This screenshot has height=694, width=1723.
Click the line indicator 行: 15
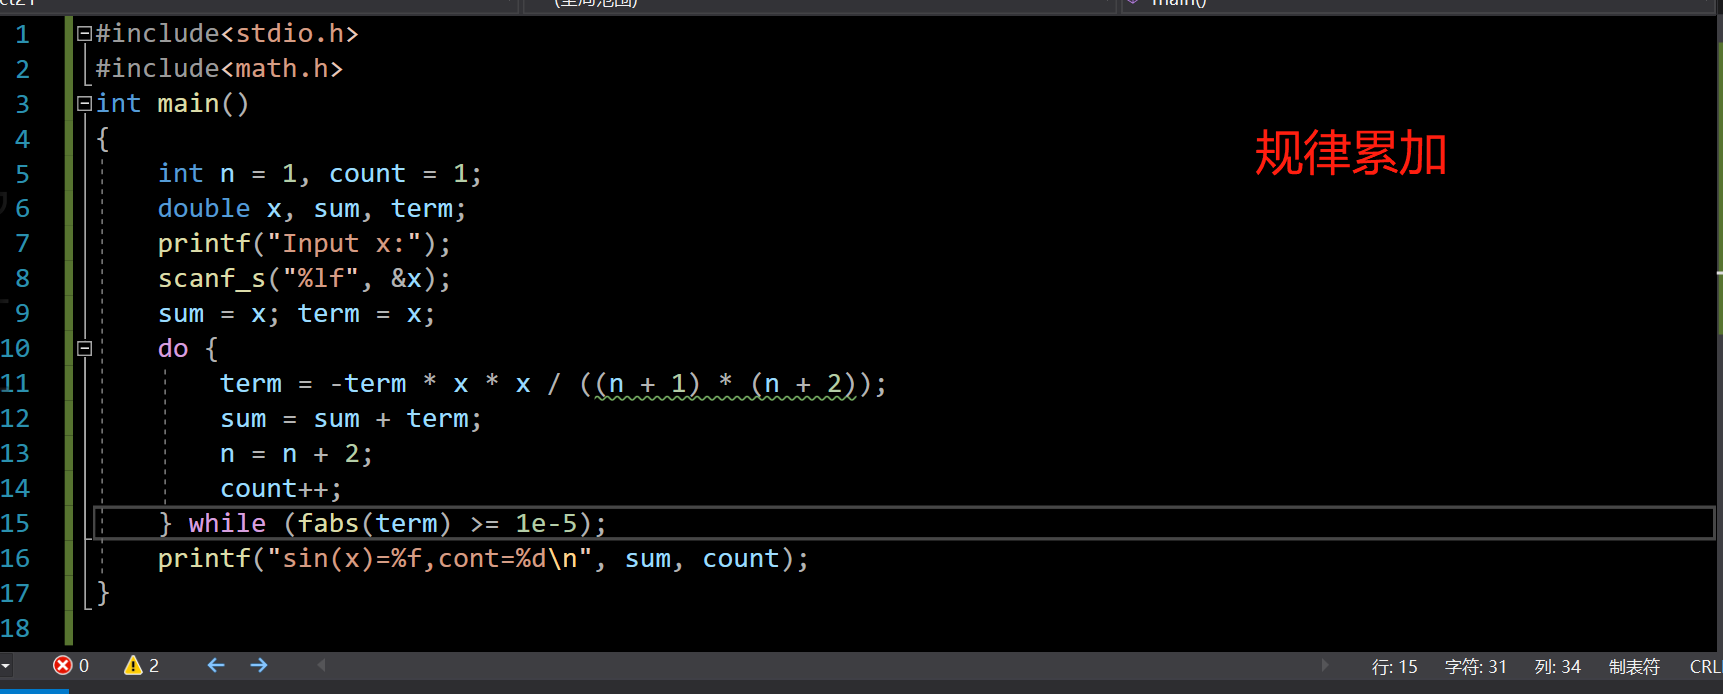(1394, 667)
